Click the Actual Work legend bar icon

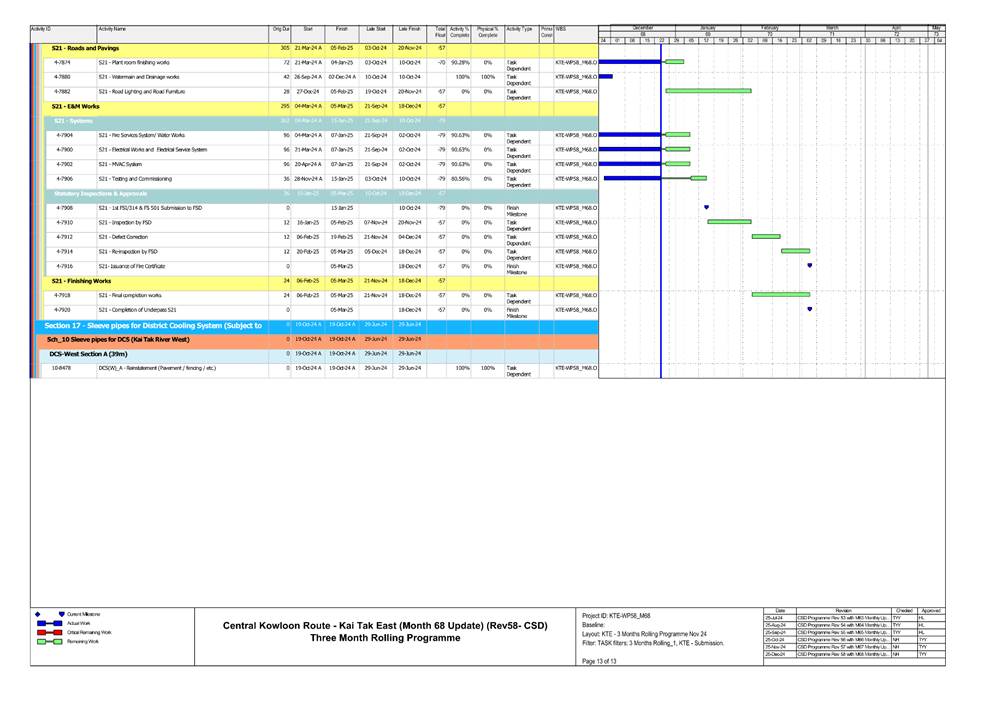coord(50,623)
